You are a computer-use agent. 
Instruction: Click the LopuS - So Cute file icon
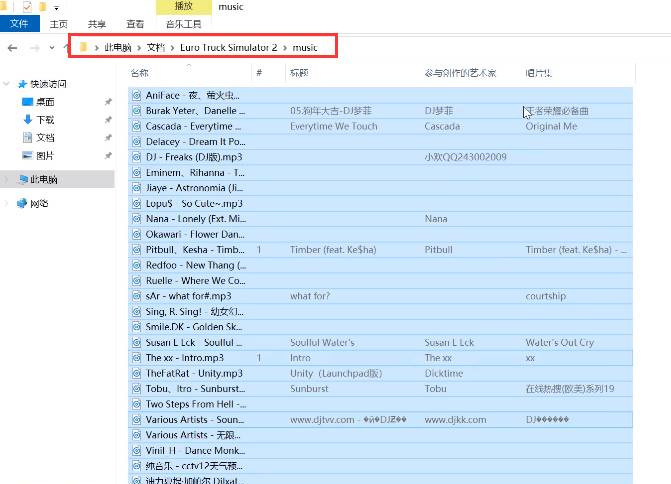click(x=137, y=203)
